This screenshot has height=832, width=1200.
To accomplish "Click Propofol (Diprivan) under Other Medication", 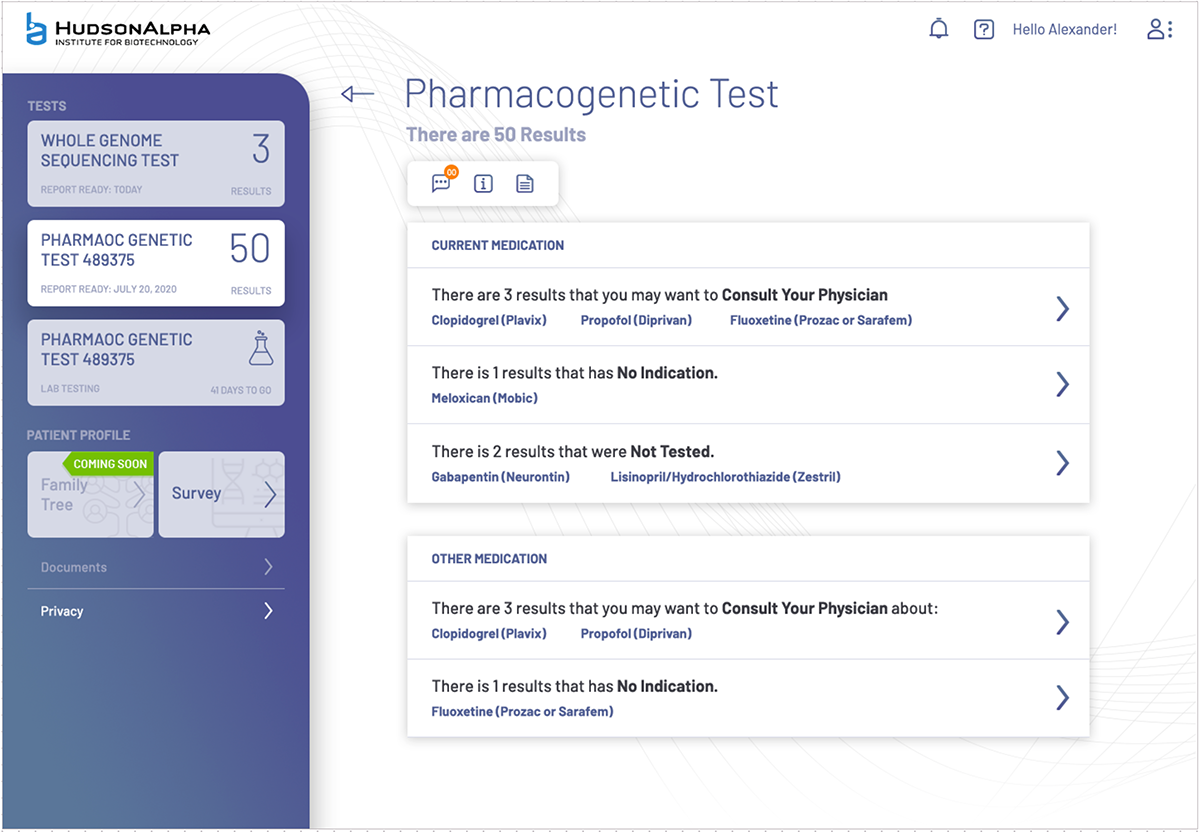I will tap(636, 634).
